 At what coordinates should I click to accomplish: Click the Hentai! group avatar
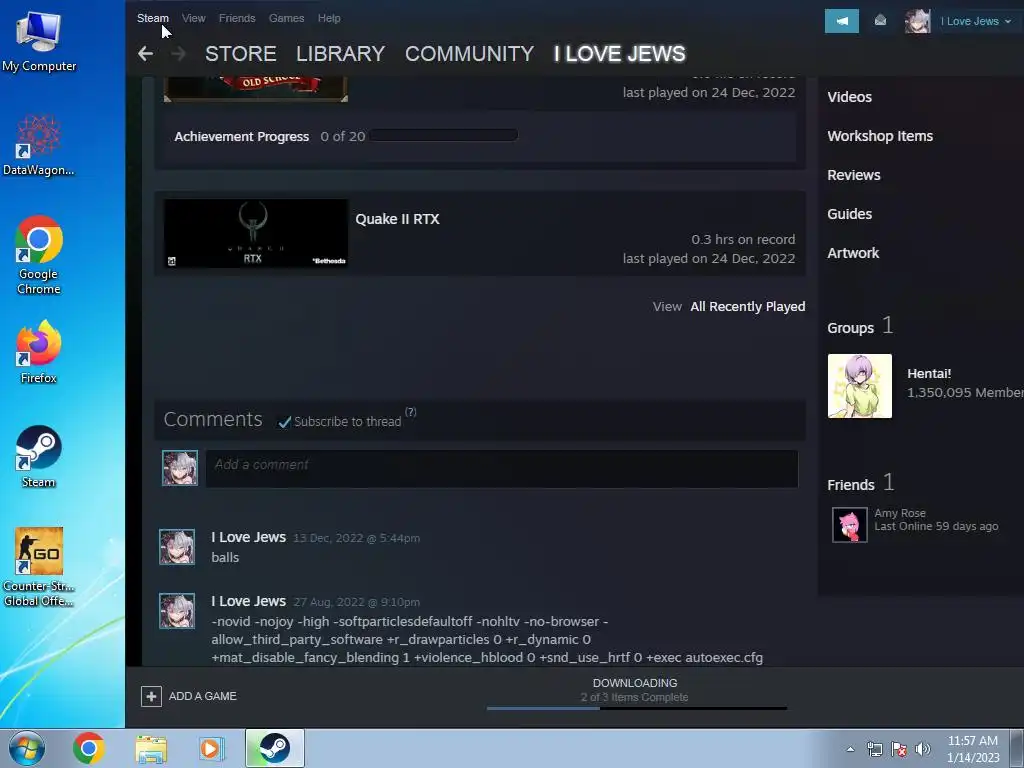[859, 386]
